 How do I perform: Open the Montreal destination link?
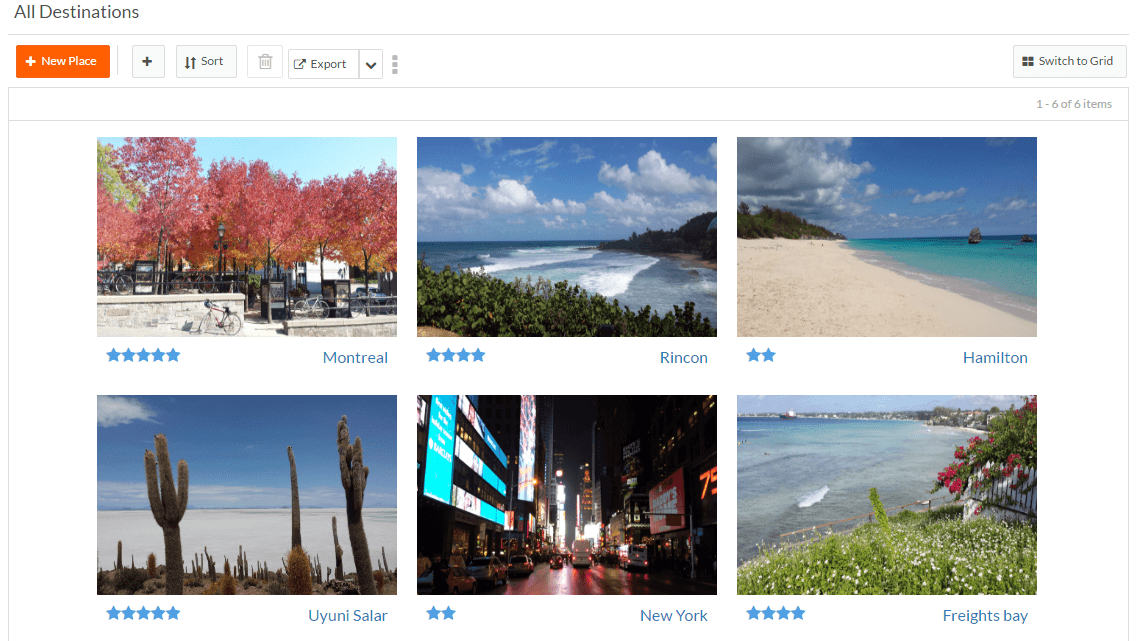pos(355,357)
